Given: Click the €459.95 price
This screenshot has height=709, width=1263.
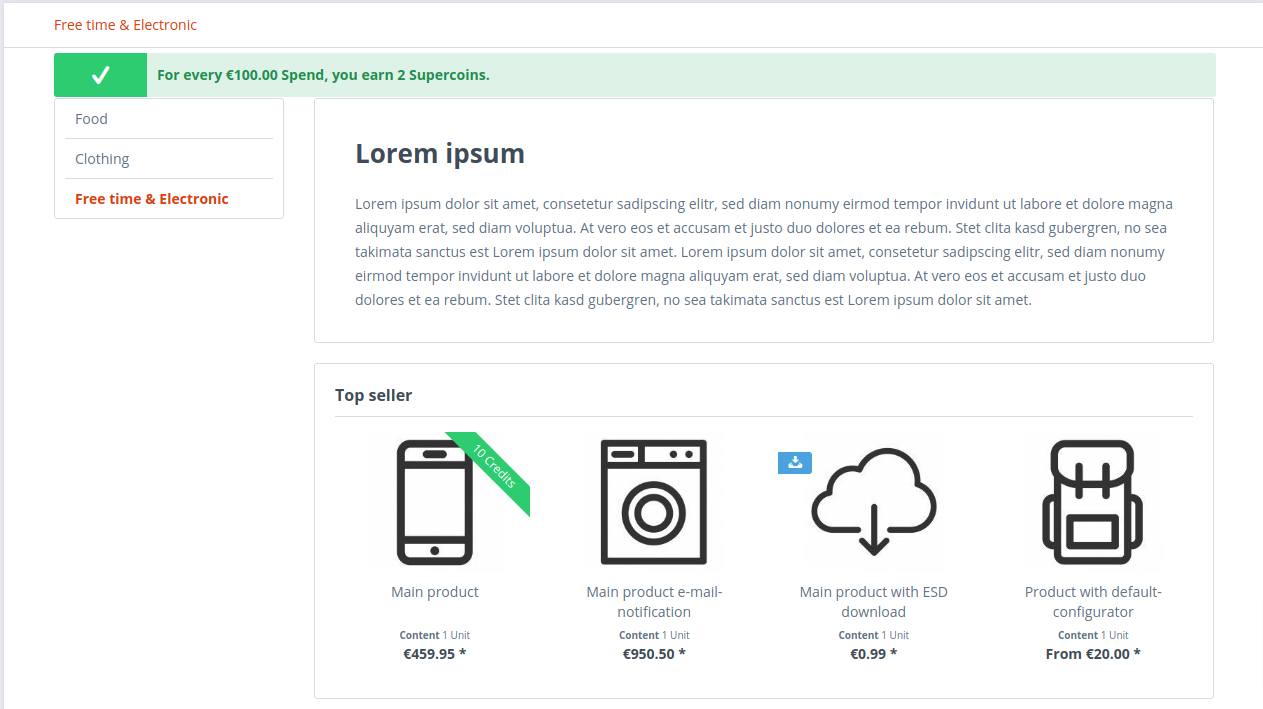Looking at the screenshot, I should pos(435,654).
